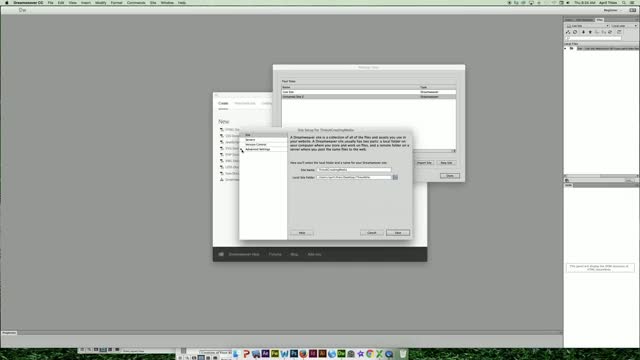640x360 pixels.
Task: Click the Get files down-arrow icon
Action: tap(583, 32)
